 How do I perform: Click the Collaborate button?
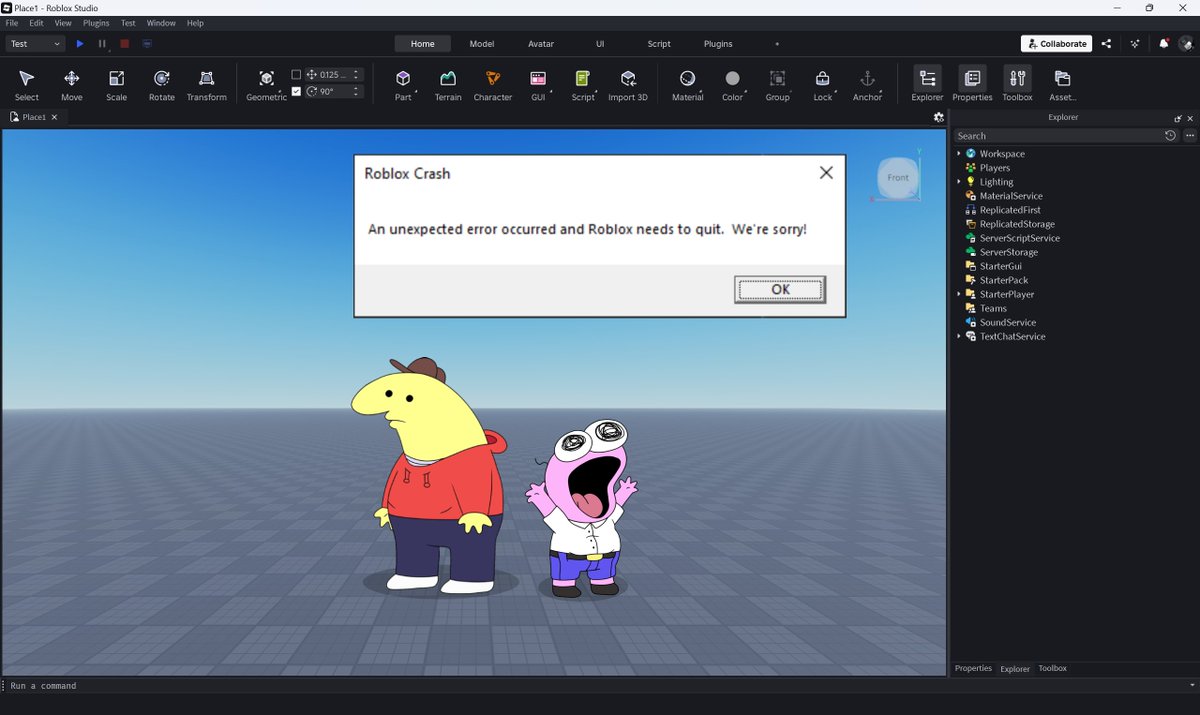[1056, 44]
